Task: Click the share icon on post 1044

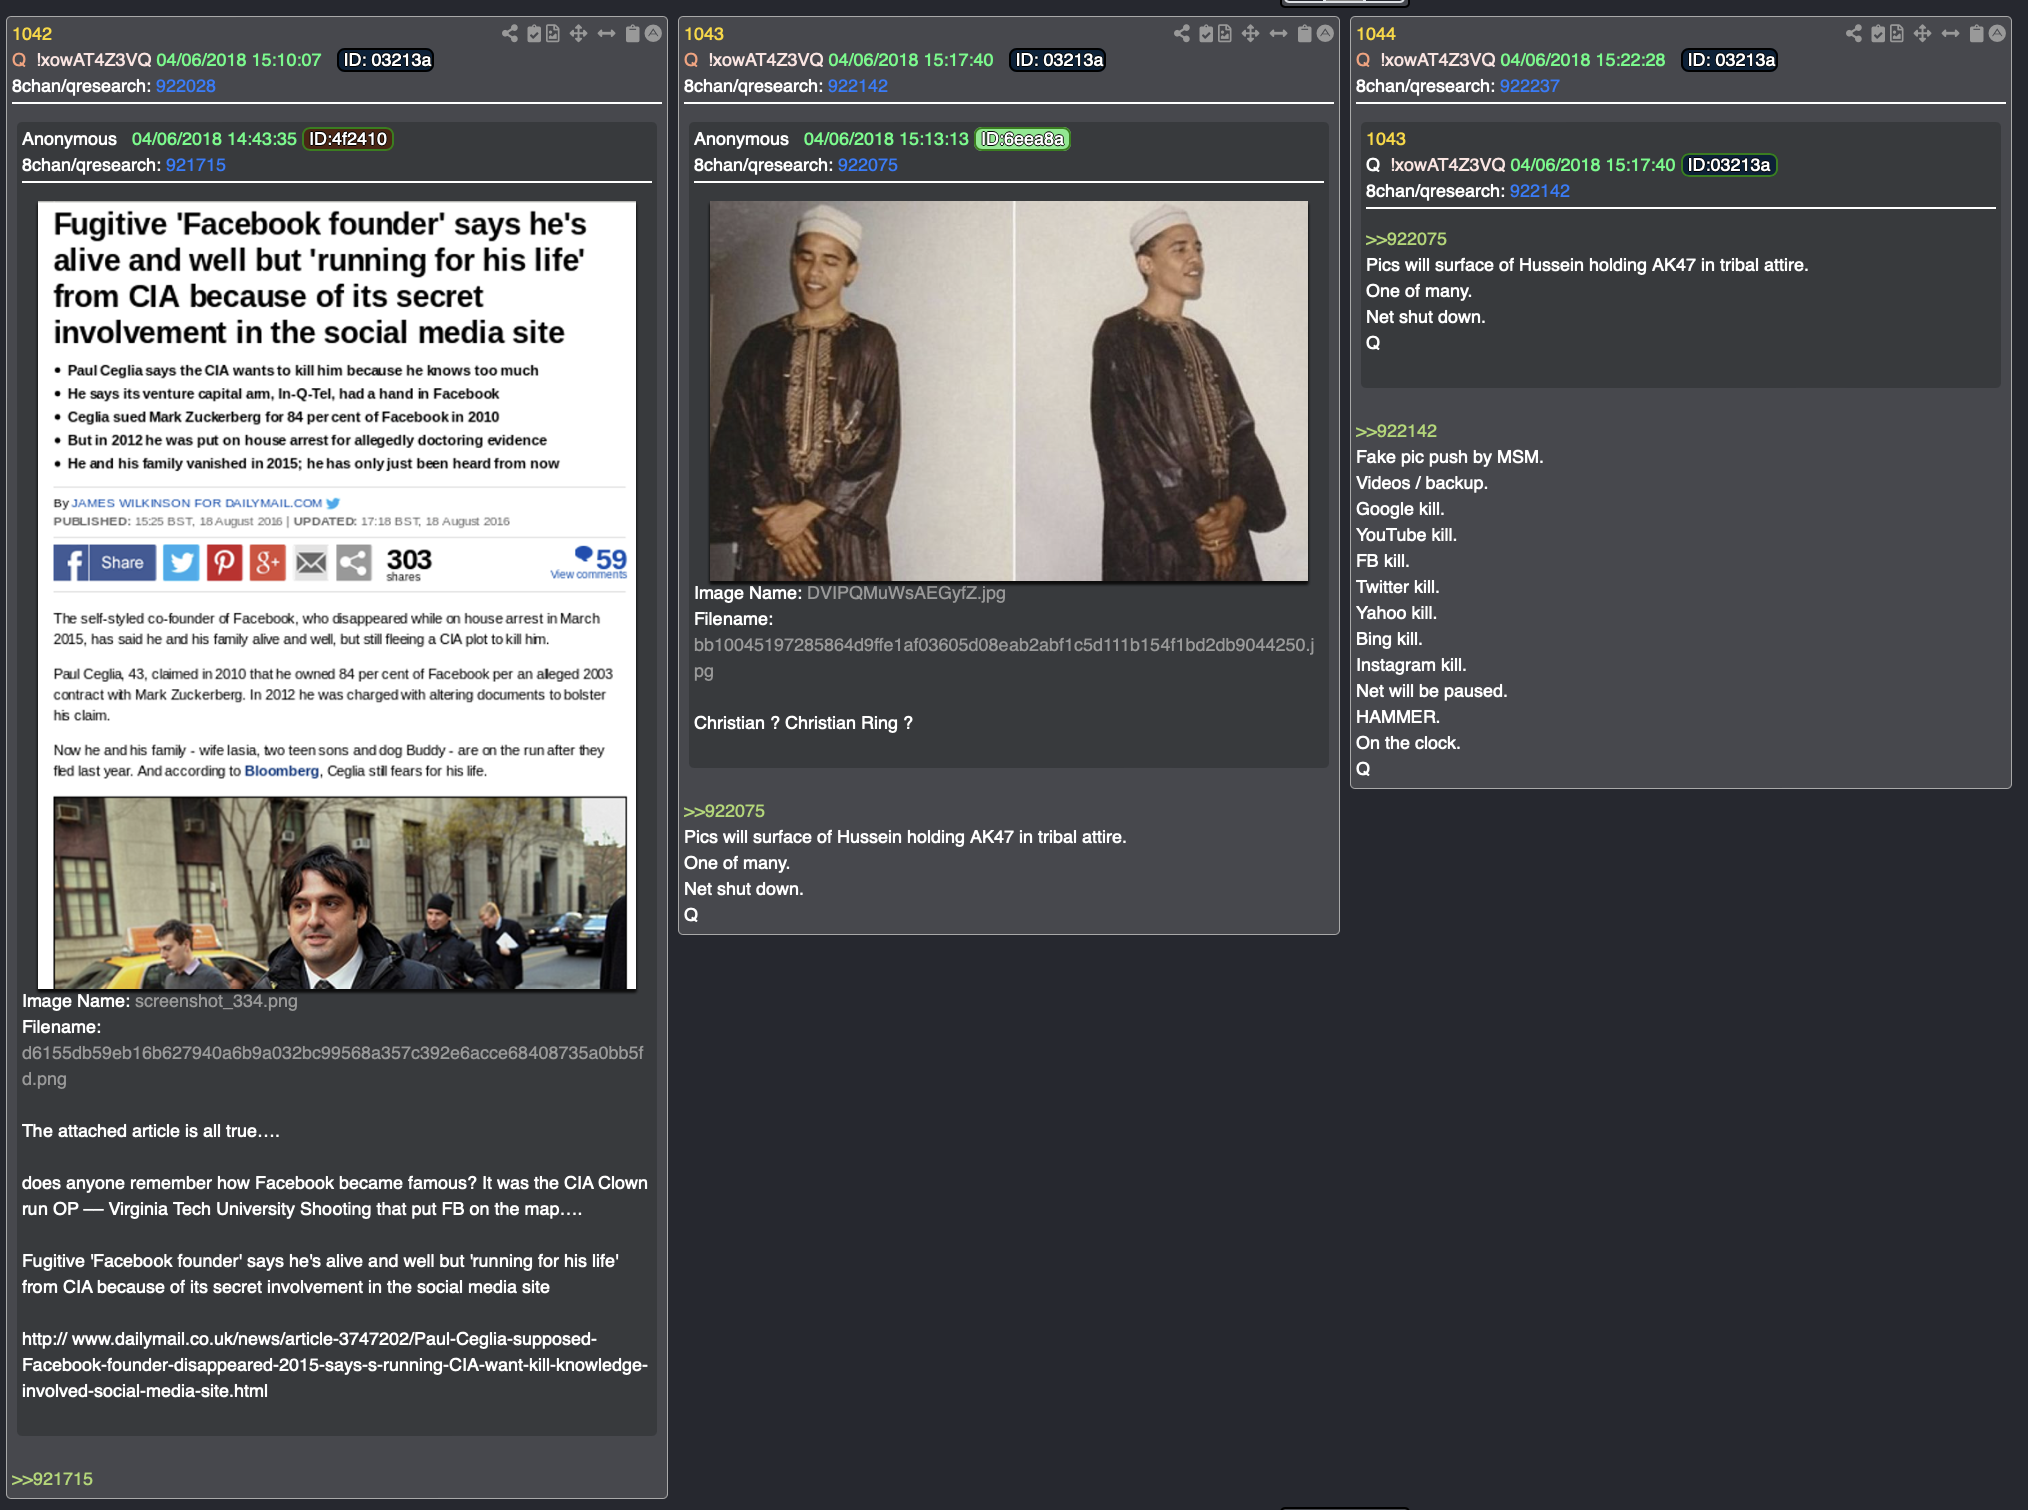Action: [1854, 34]
